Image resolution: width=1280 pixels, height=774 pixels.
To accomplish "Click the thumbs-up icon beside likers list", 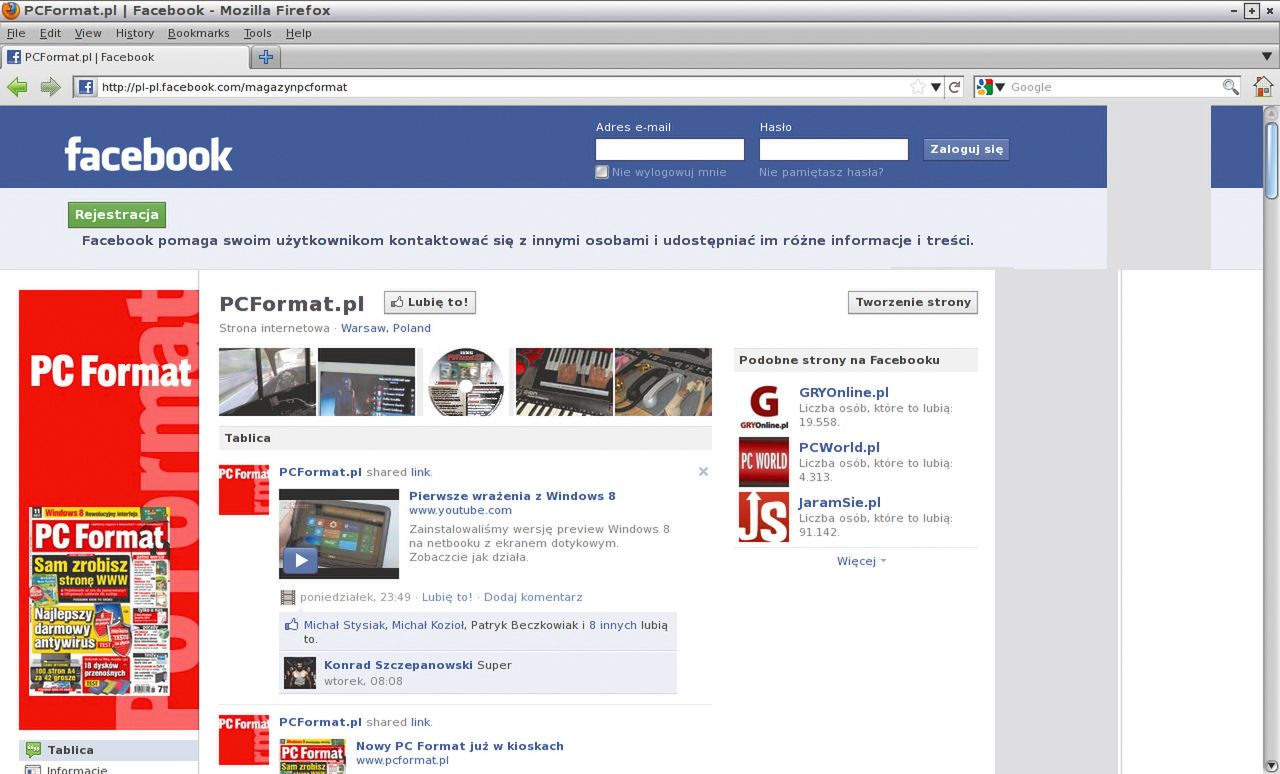I will [x=292, y=625].
